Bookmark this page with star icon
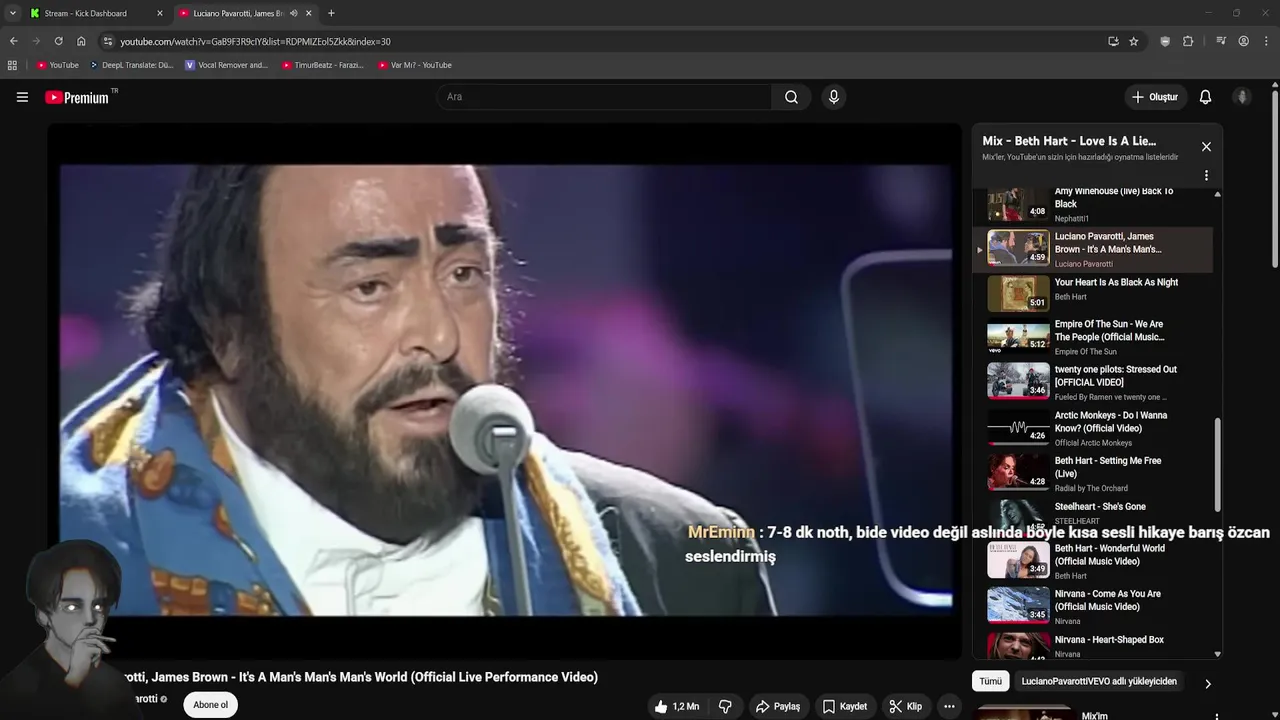This screenshot has width=1280, height=720. point(1134,41)
